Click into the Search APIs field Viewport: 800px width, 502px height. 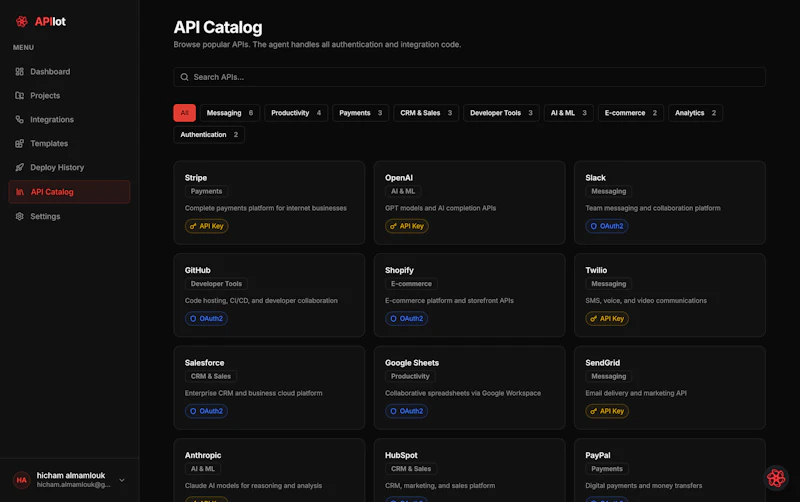tap(469, 77)
